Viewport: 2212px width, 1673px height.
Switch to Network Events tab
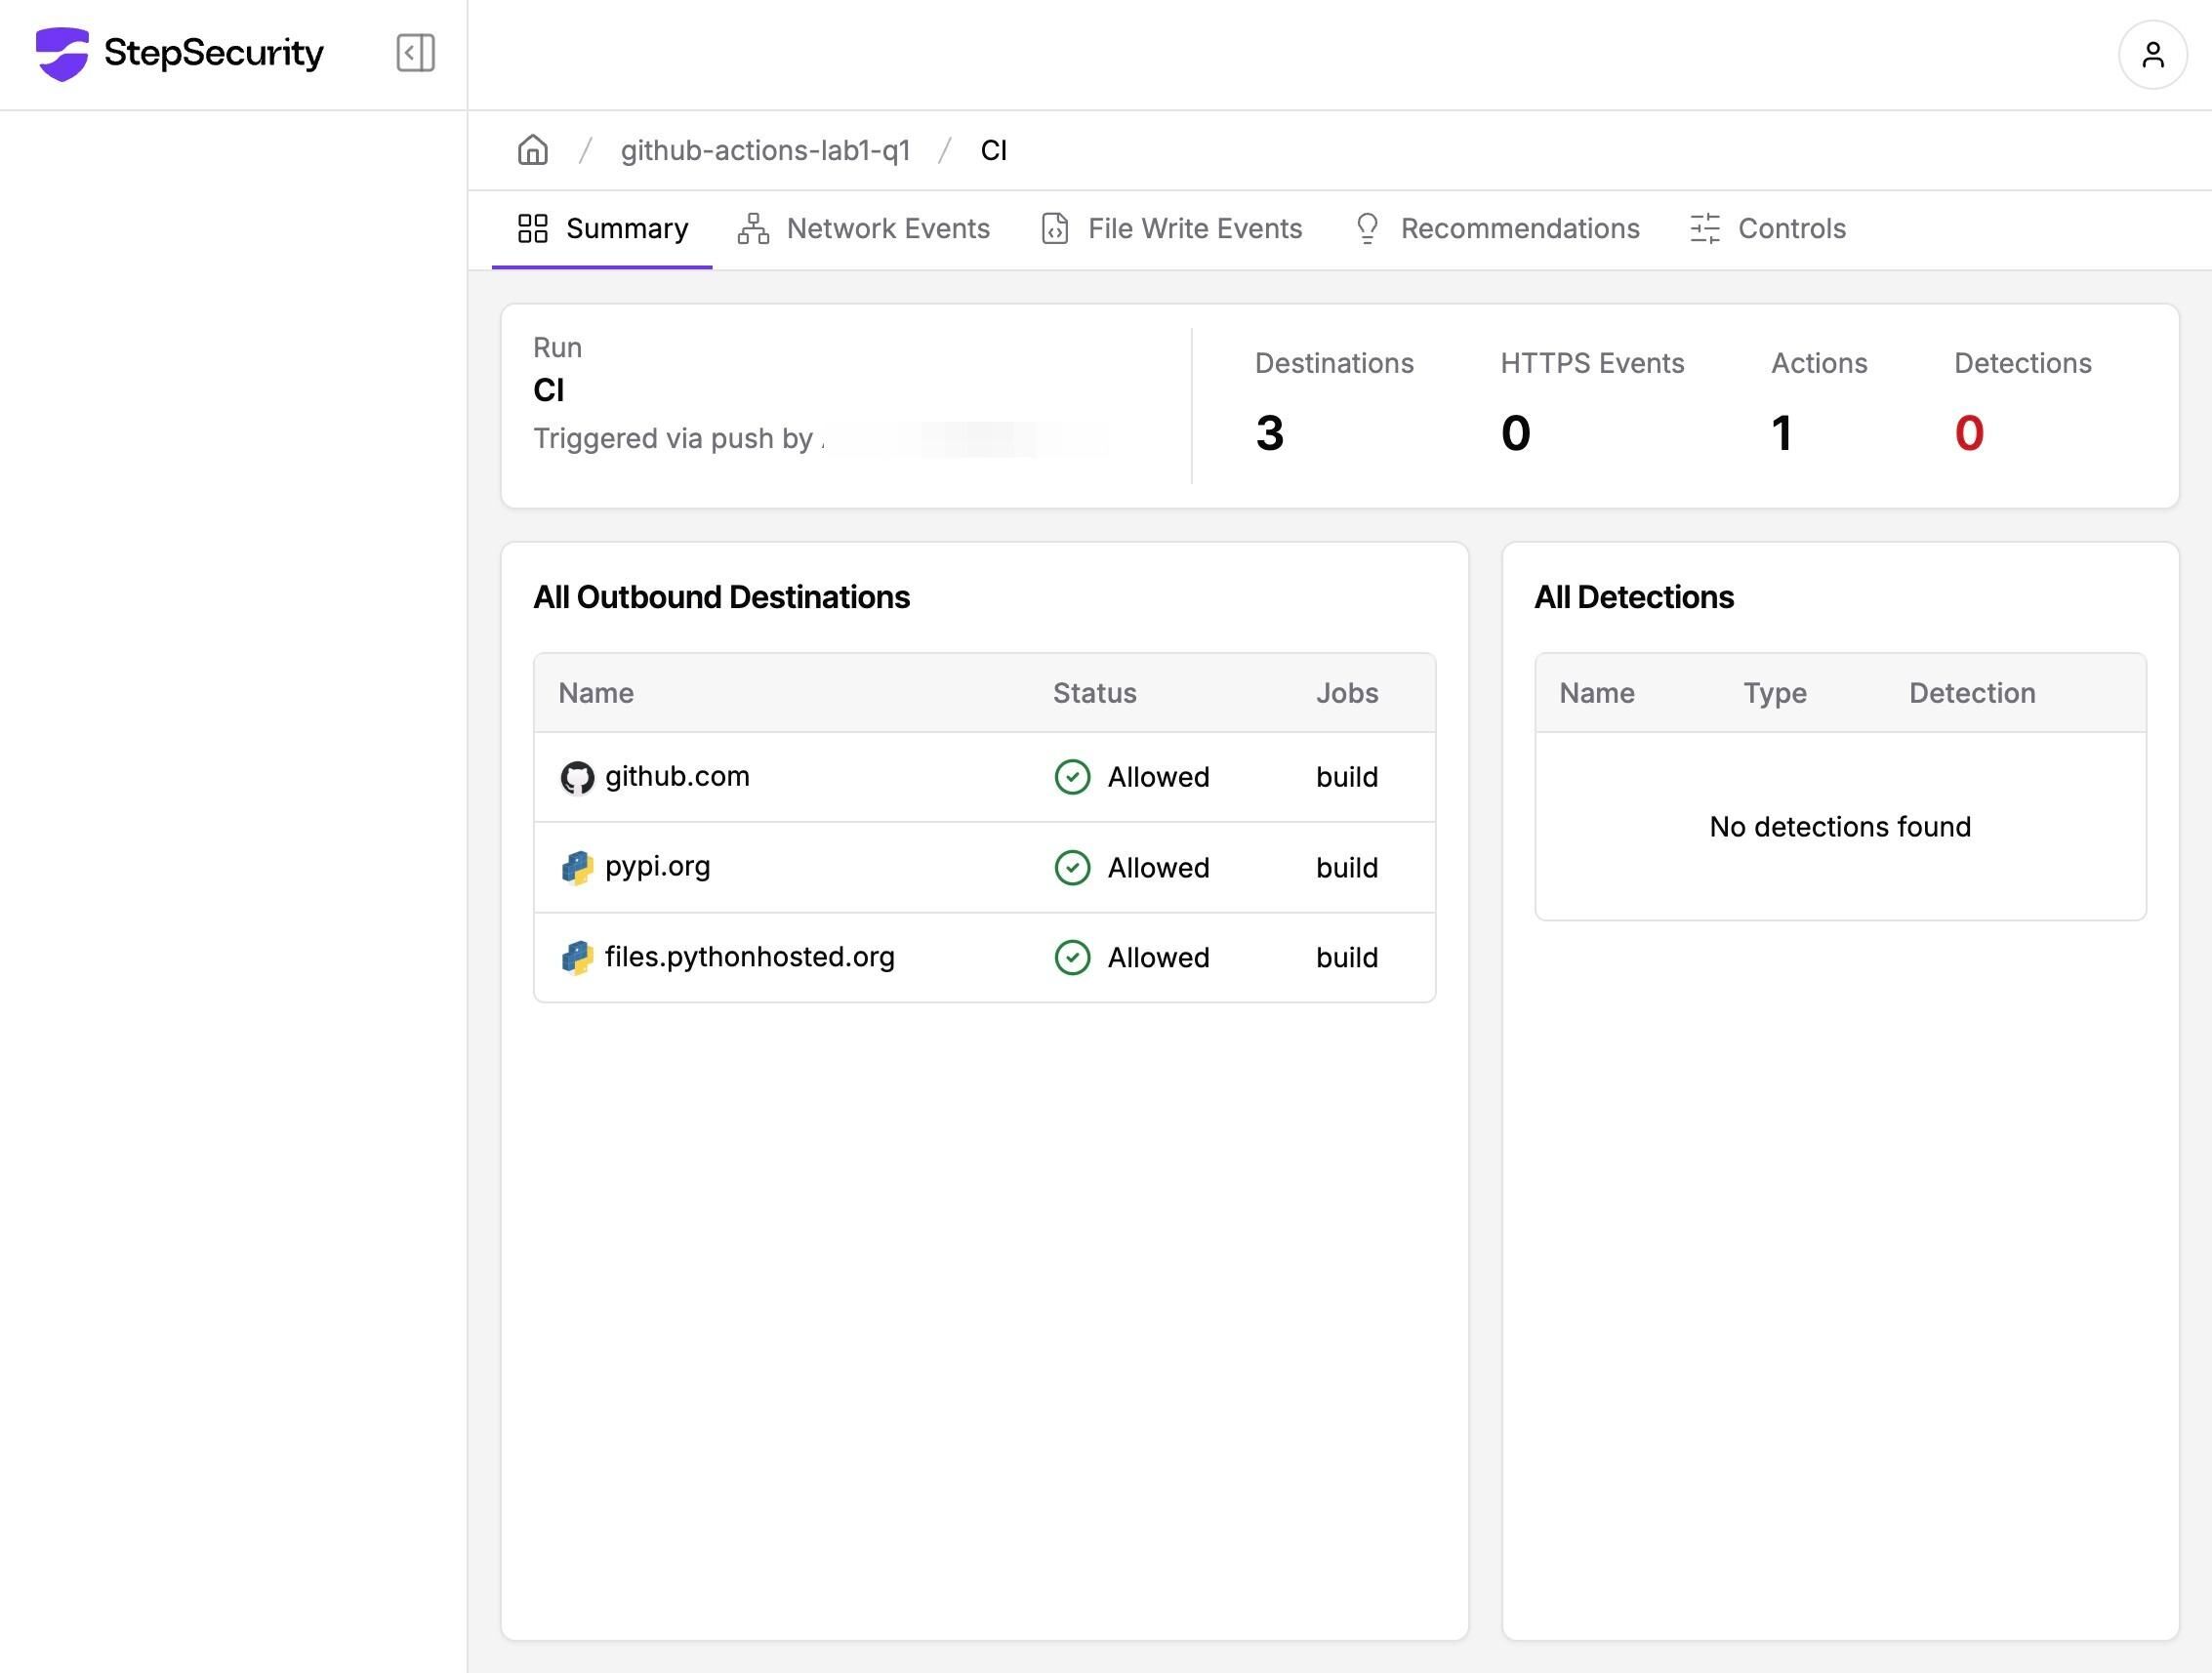864,229
